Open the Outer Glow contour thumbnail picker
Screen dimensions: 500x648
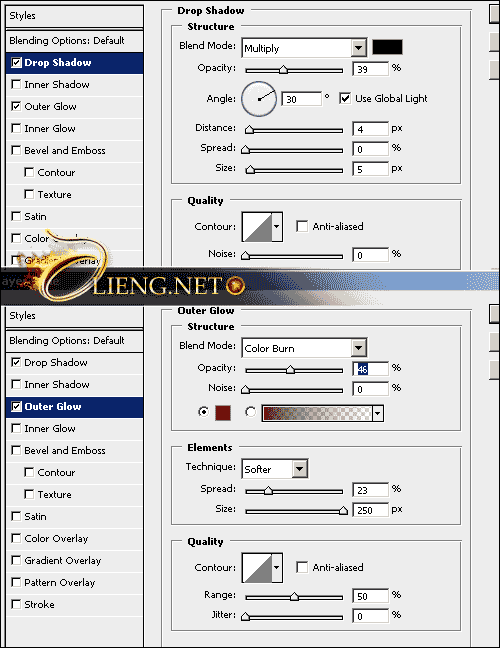pyautogui.click(x=257, y=567)
